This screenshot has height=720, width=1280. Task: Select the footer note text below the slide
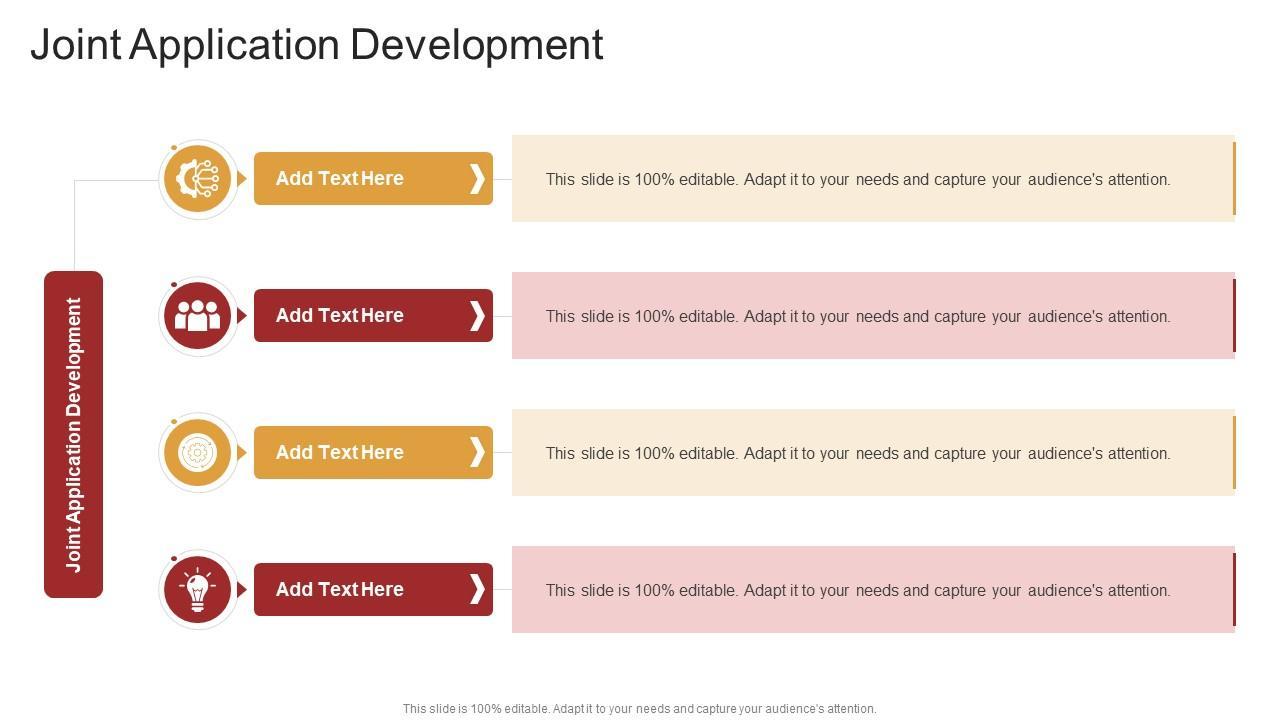tap(639, 709)
